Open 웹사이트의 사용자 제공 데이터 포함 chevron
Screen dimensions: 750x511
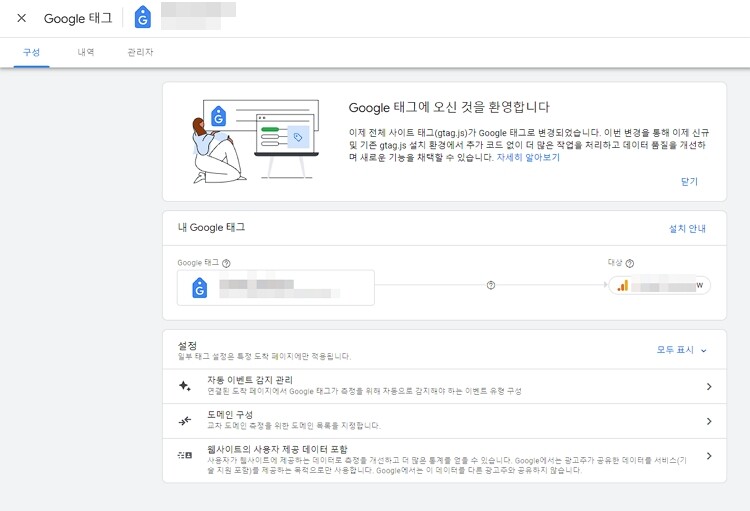[709, 456]
